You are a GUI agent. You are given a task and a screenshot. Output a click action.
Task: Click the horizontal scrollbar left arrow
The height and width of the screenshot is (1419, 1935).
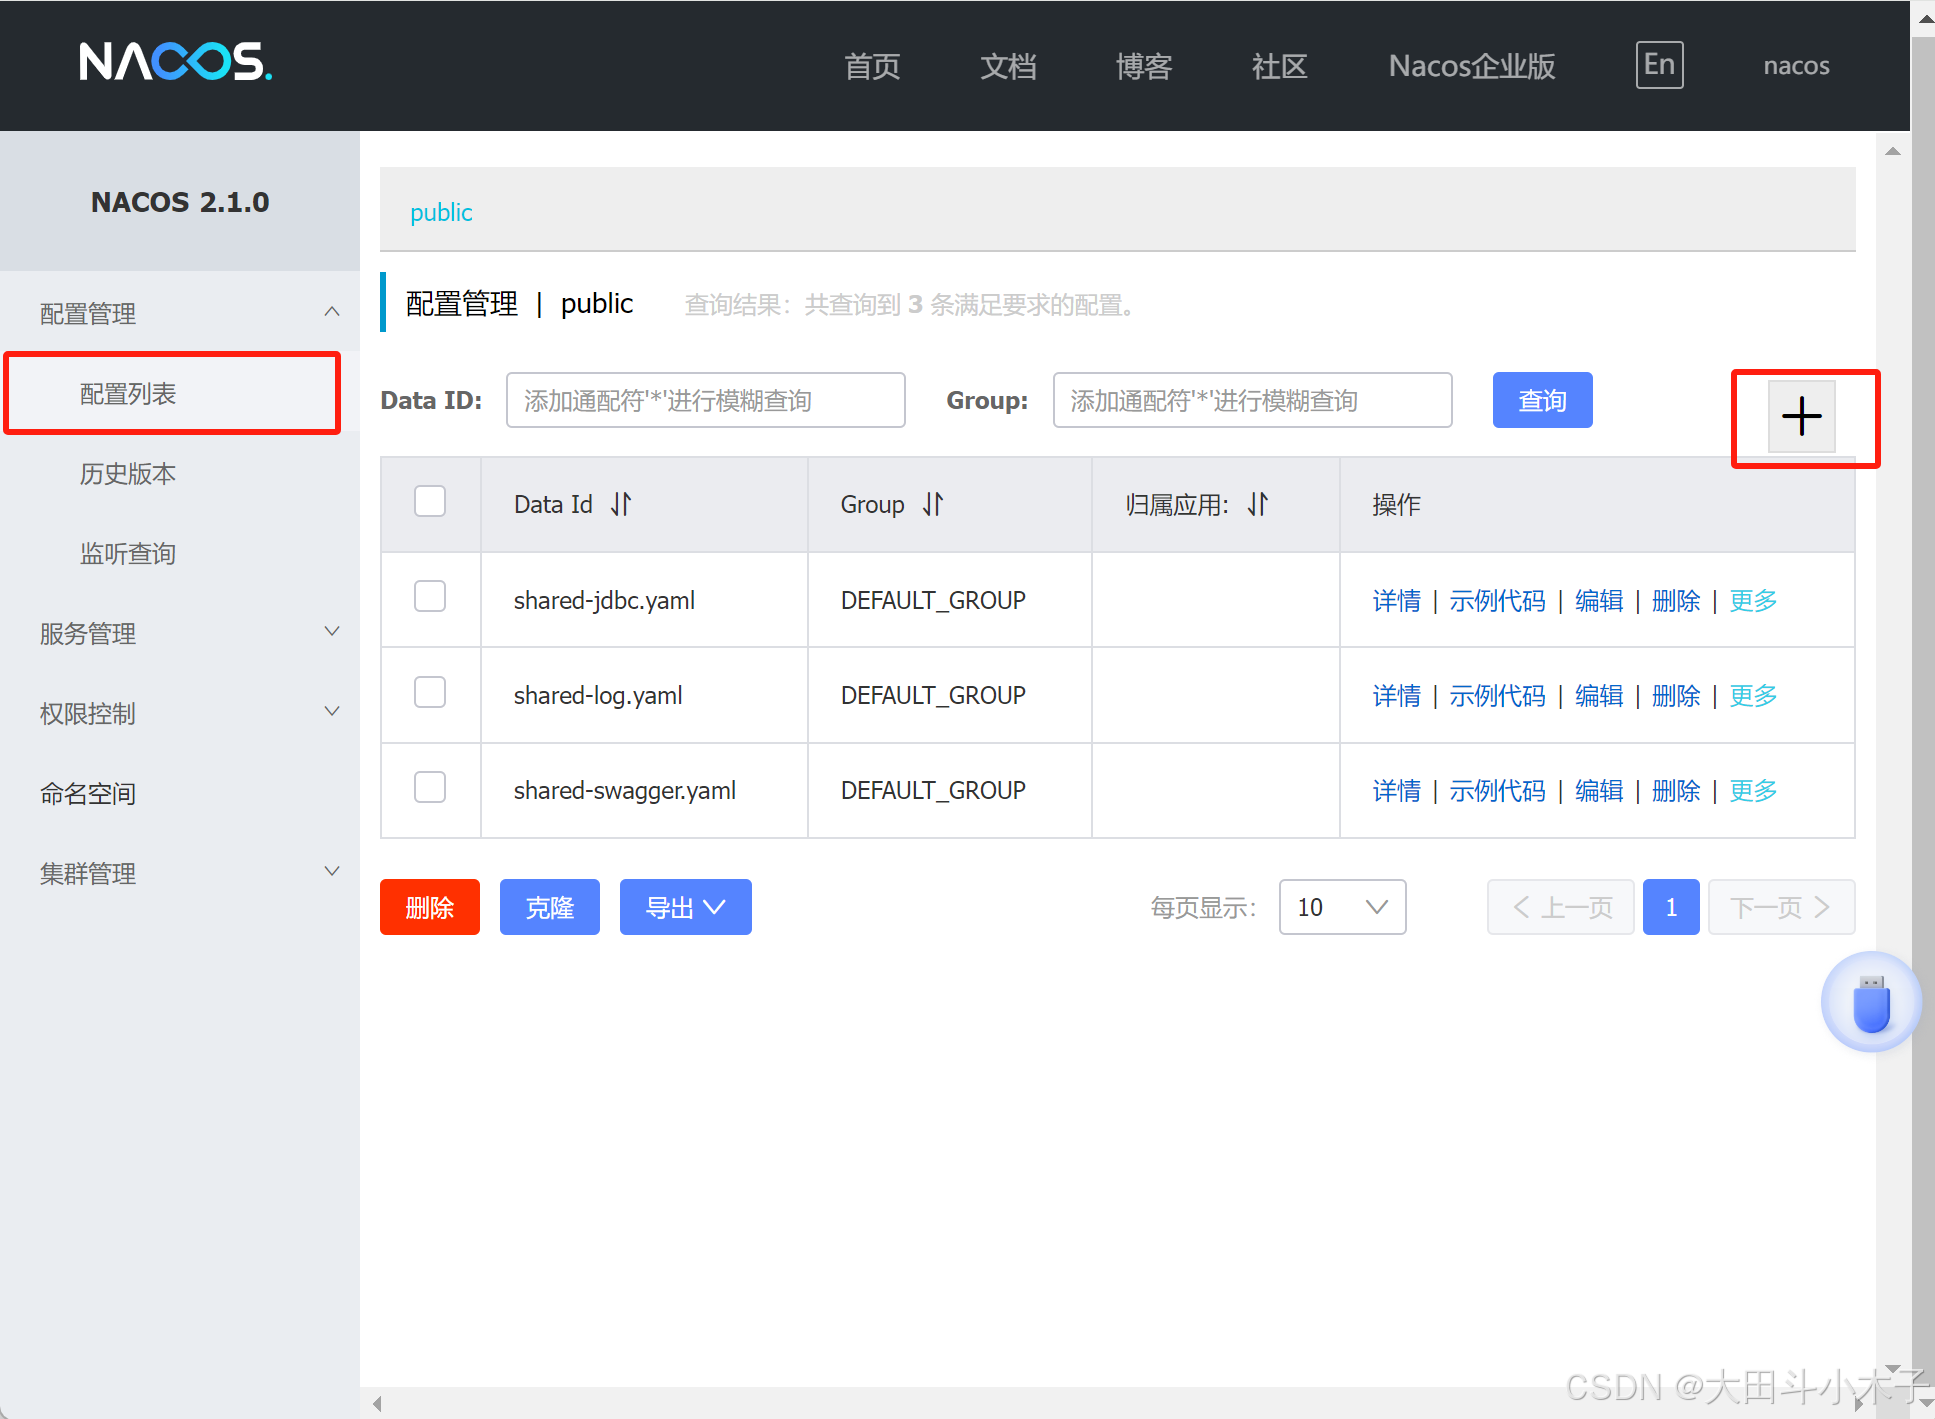pyautogui.click(x=377, y=1403)
